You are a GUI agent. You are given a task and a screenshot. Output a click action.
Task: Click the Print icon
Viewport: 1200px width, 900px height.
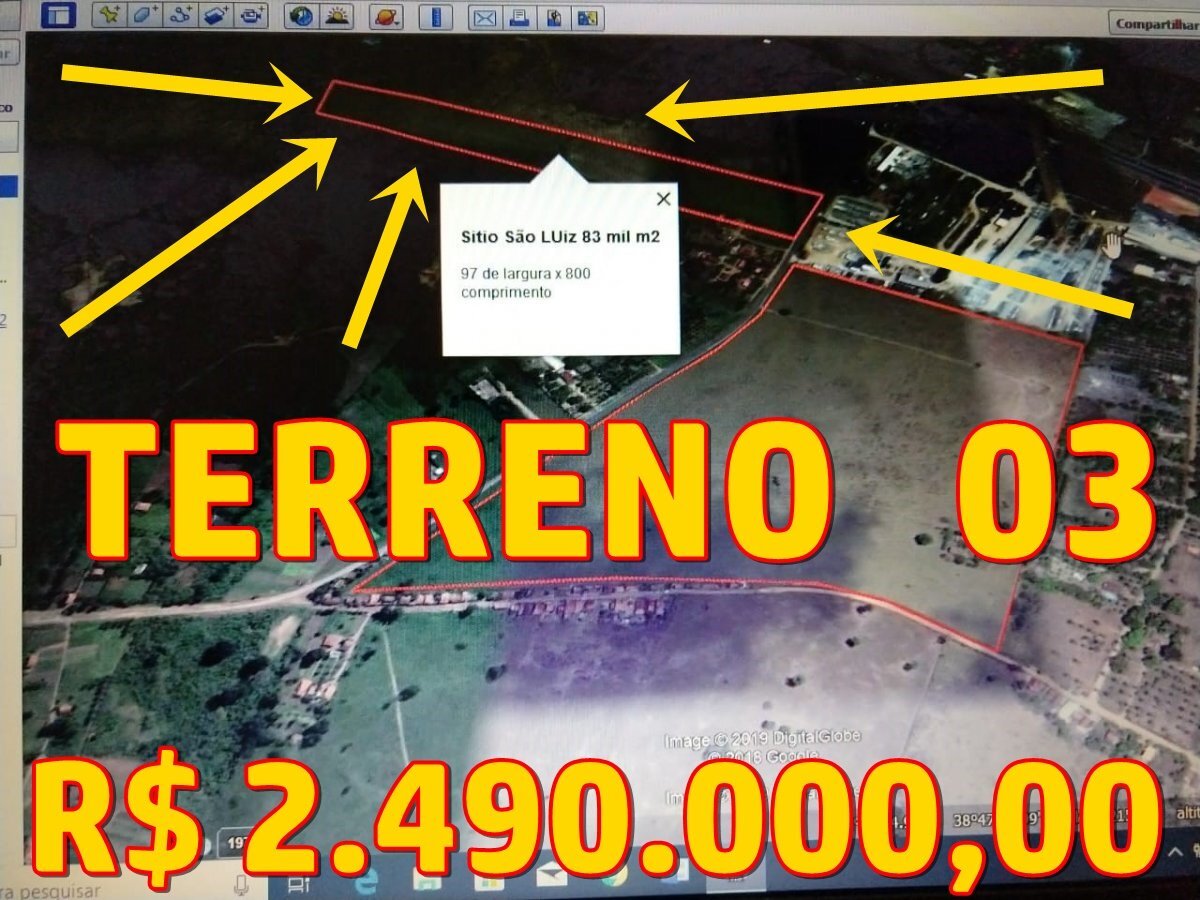tap(519, 17)
